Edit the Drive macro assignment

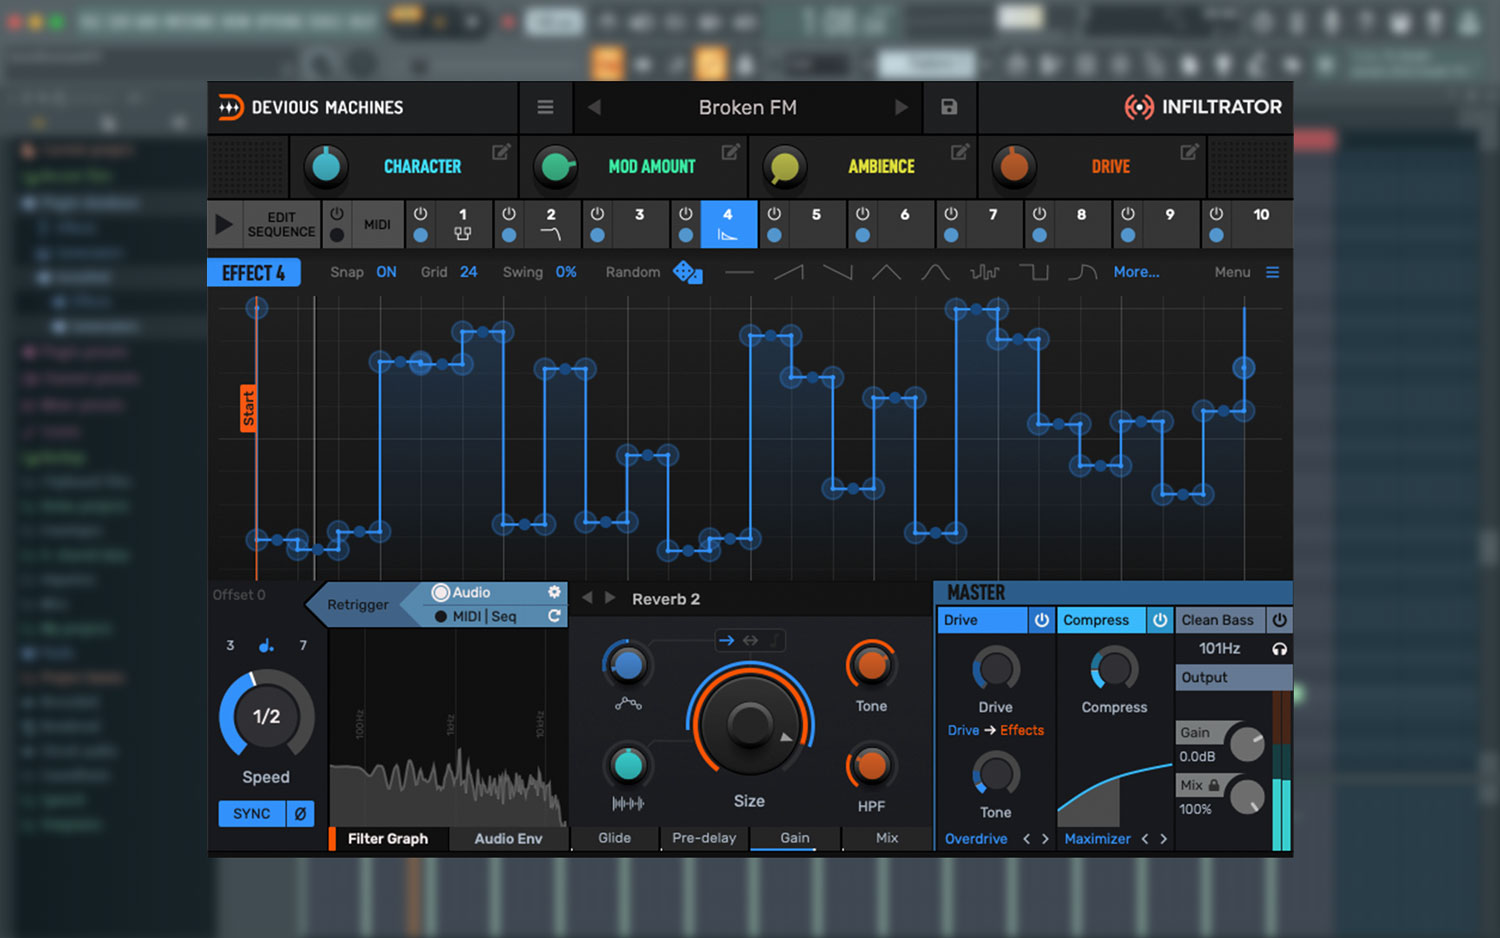pos(1189,152)
